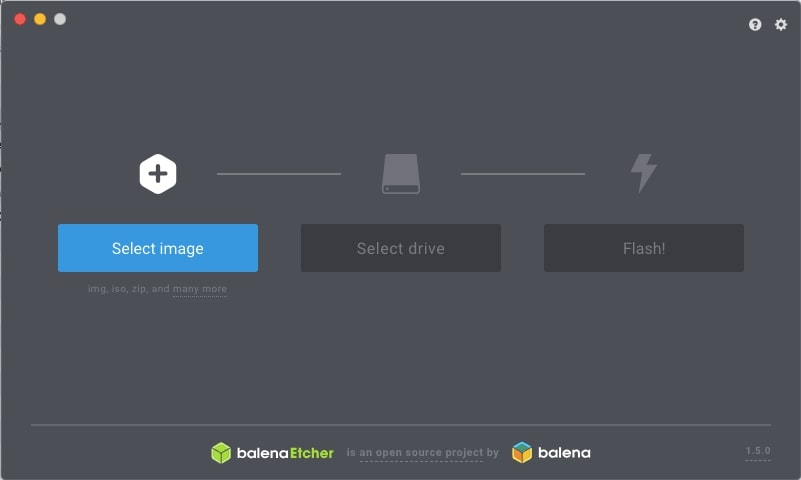
Task: Open the "an open source project" link
Action: pyautogui.click(x=421, y=453)
